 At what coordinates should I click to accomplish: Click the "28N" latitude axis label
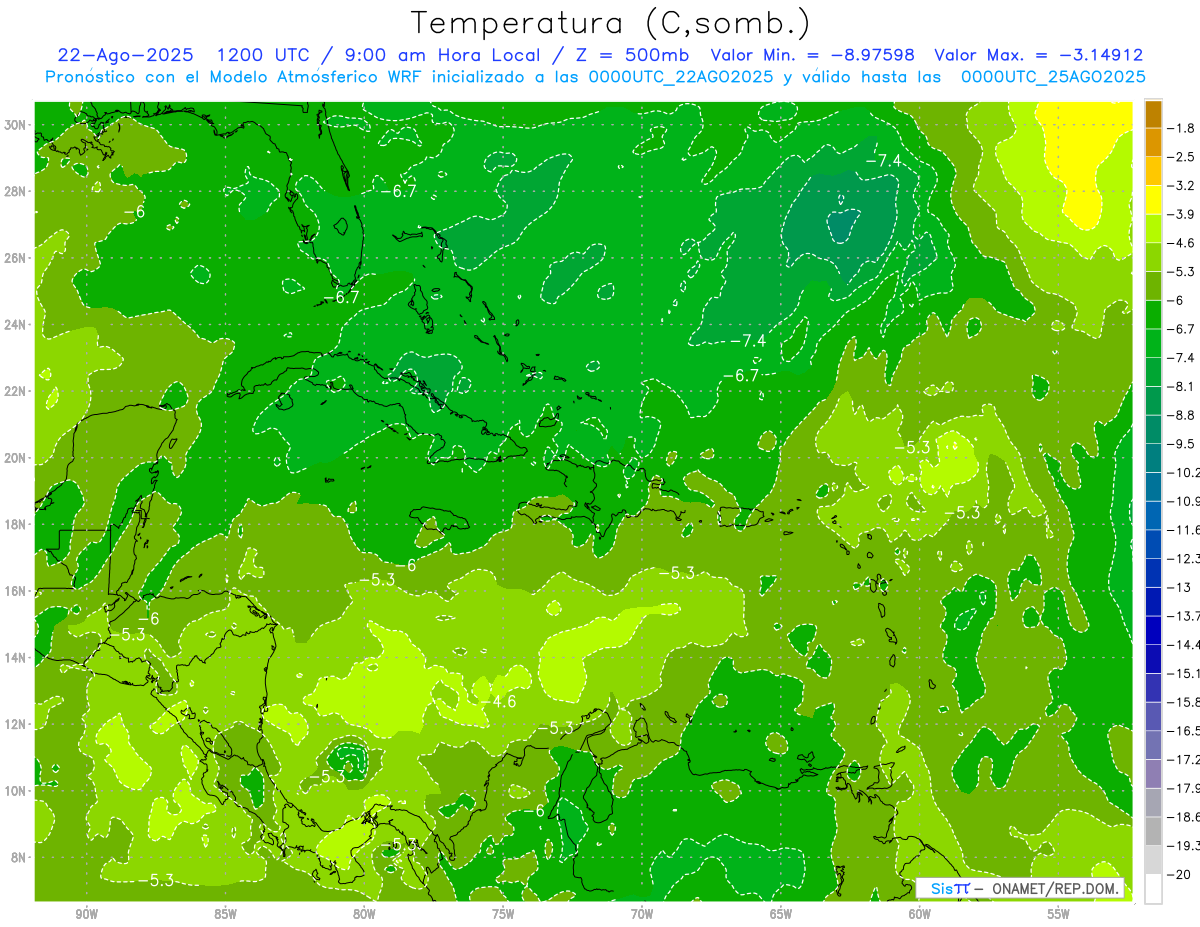[16, 191]
